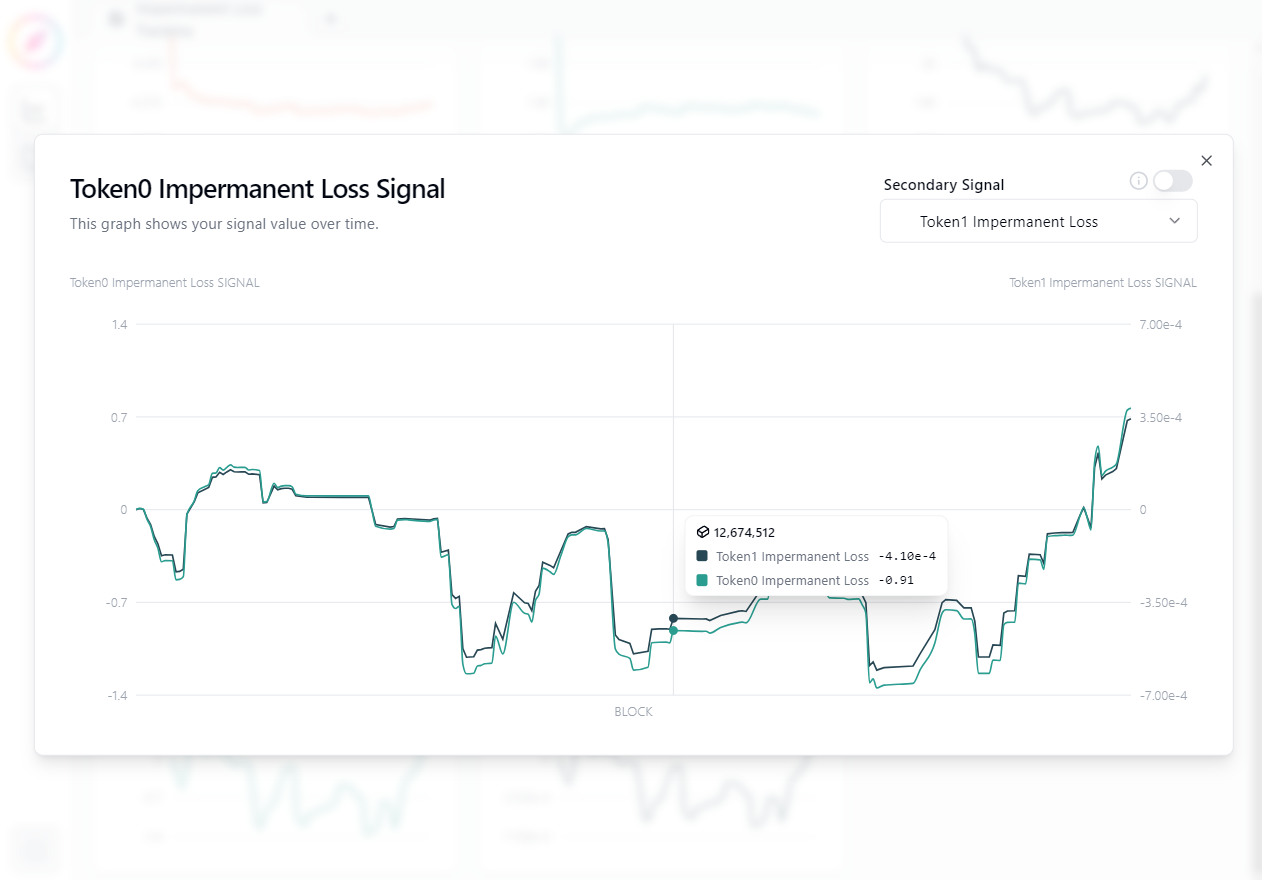Screen dimensions: 1262x880
Task: Click the -0.91 value in the tooltip
Action: 896,580
